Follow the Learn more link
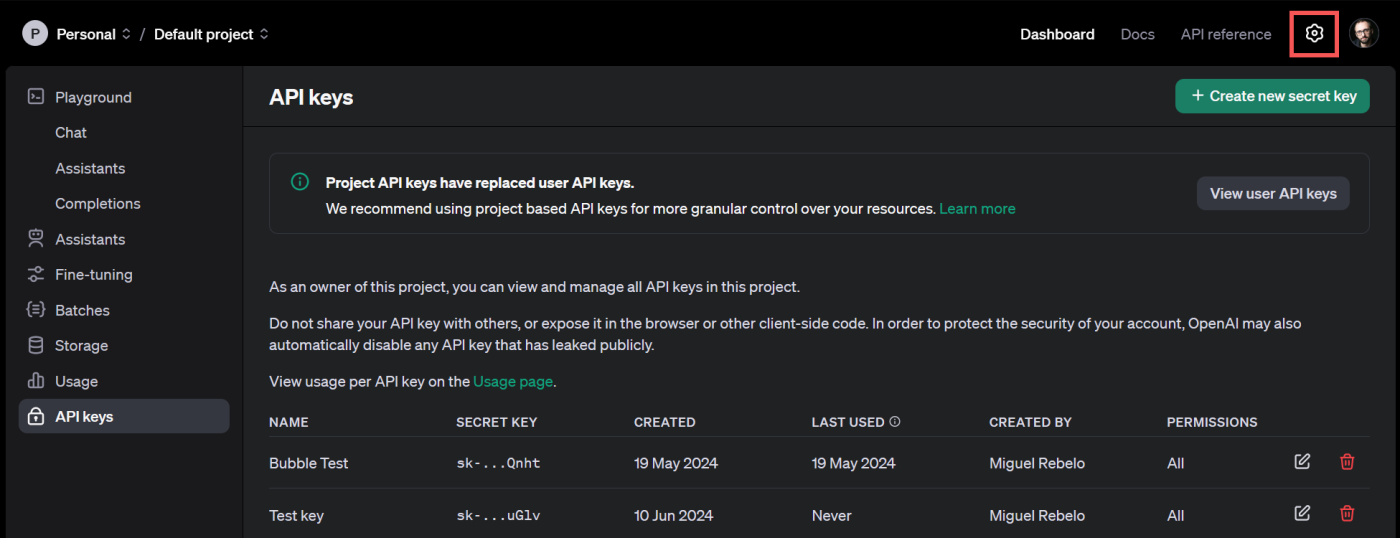 point(977,209)
